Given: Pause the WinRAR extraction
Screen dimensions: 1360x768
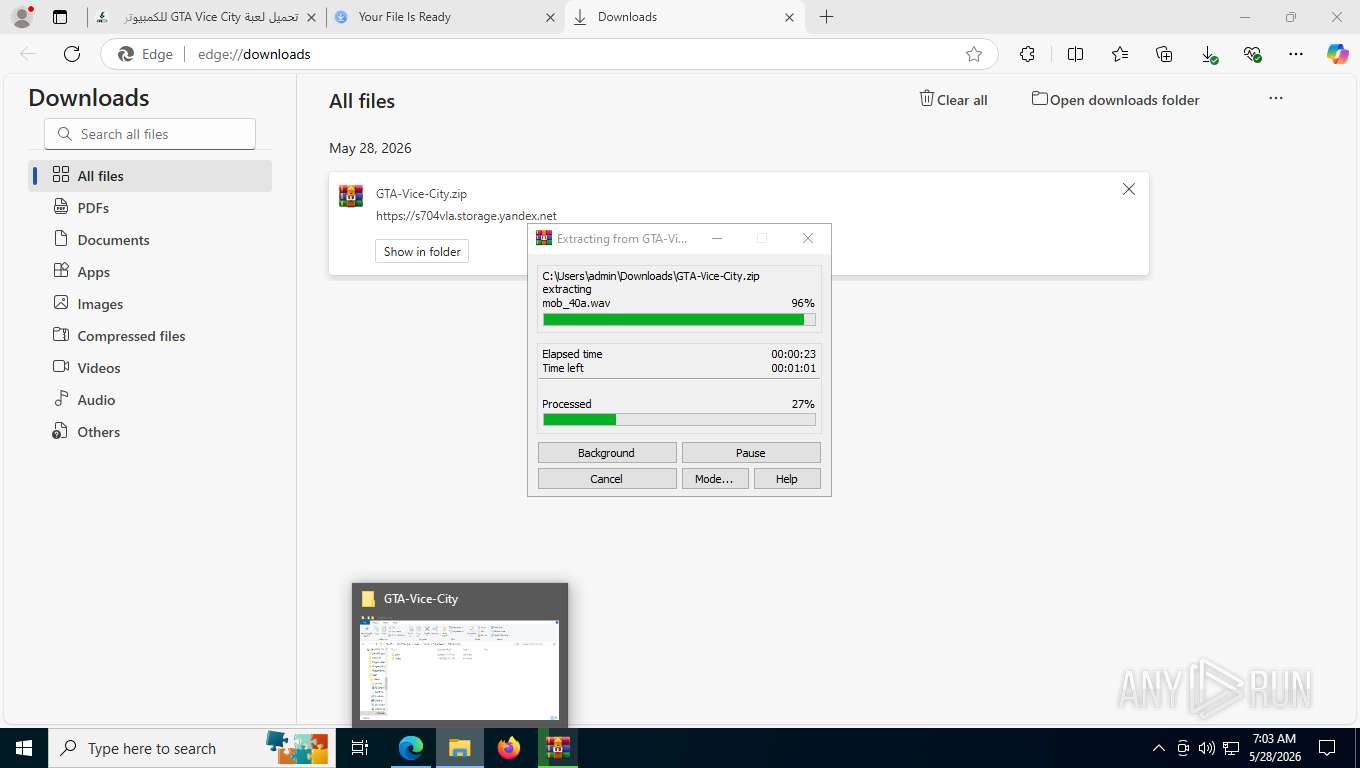Looking at the screenshot, I should 751,453.
